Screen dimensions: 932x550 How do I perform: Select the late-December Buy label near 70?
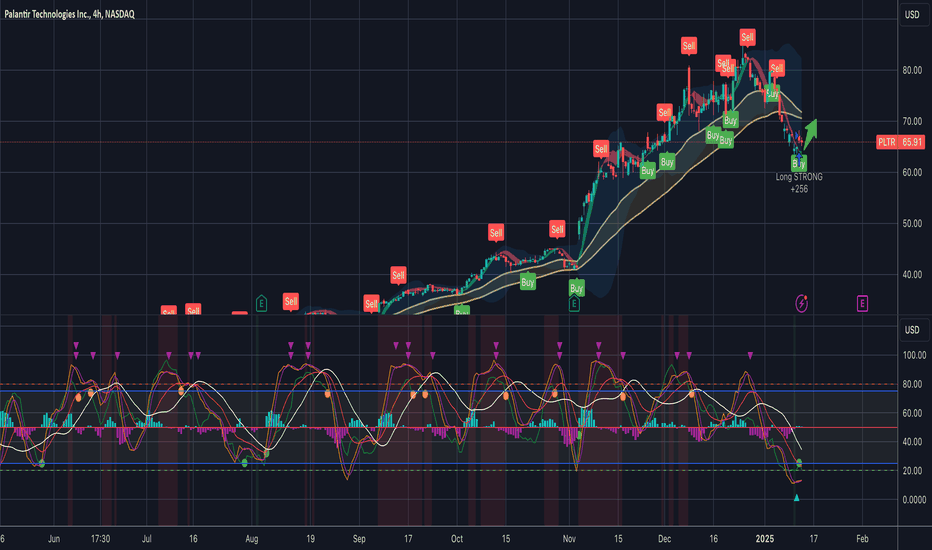731,120
